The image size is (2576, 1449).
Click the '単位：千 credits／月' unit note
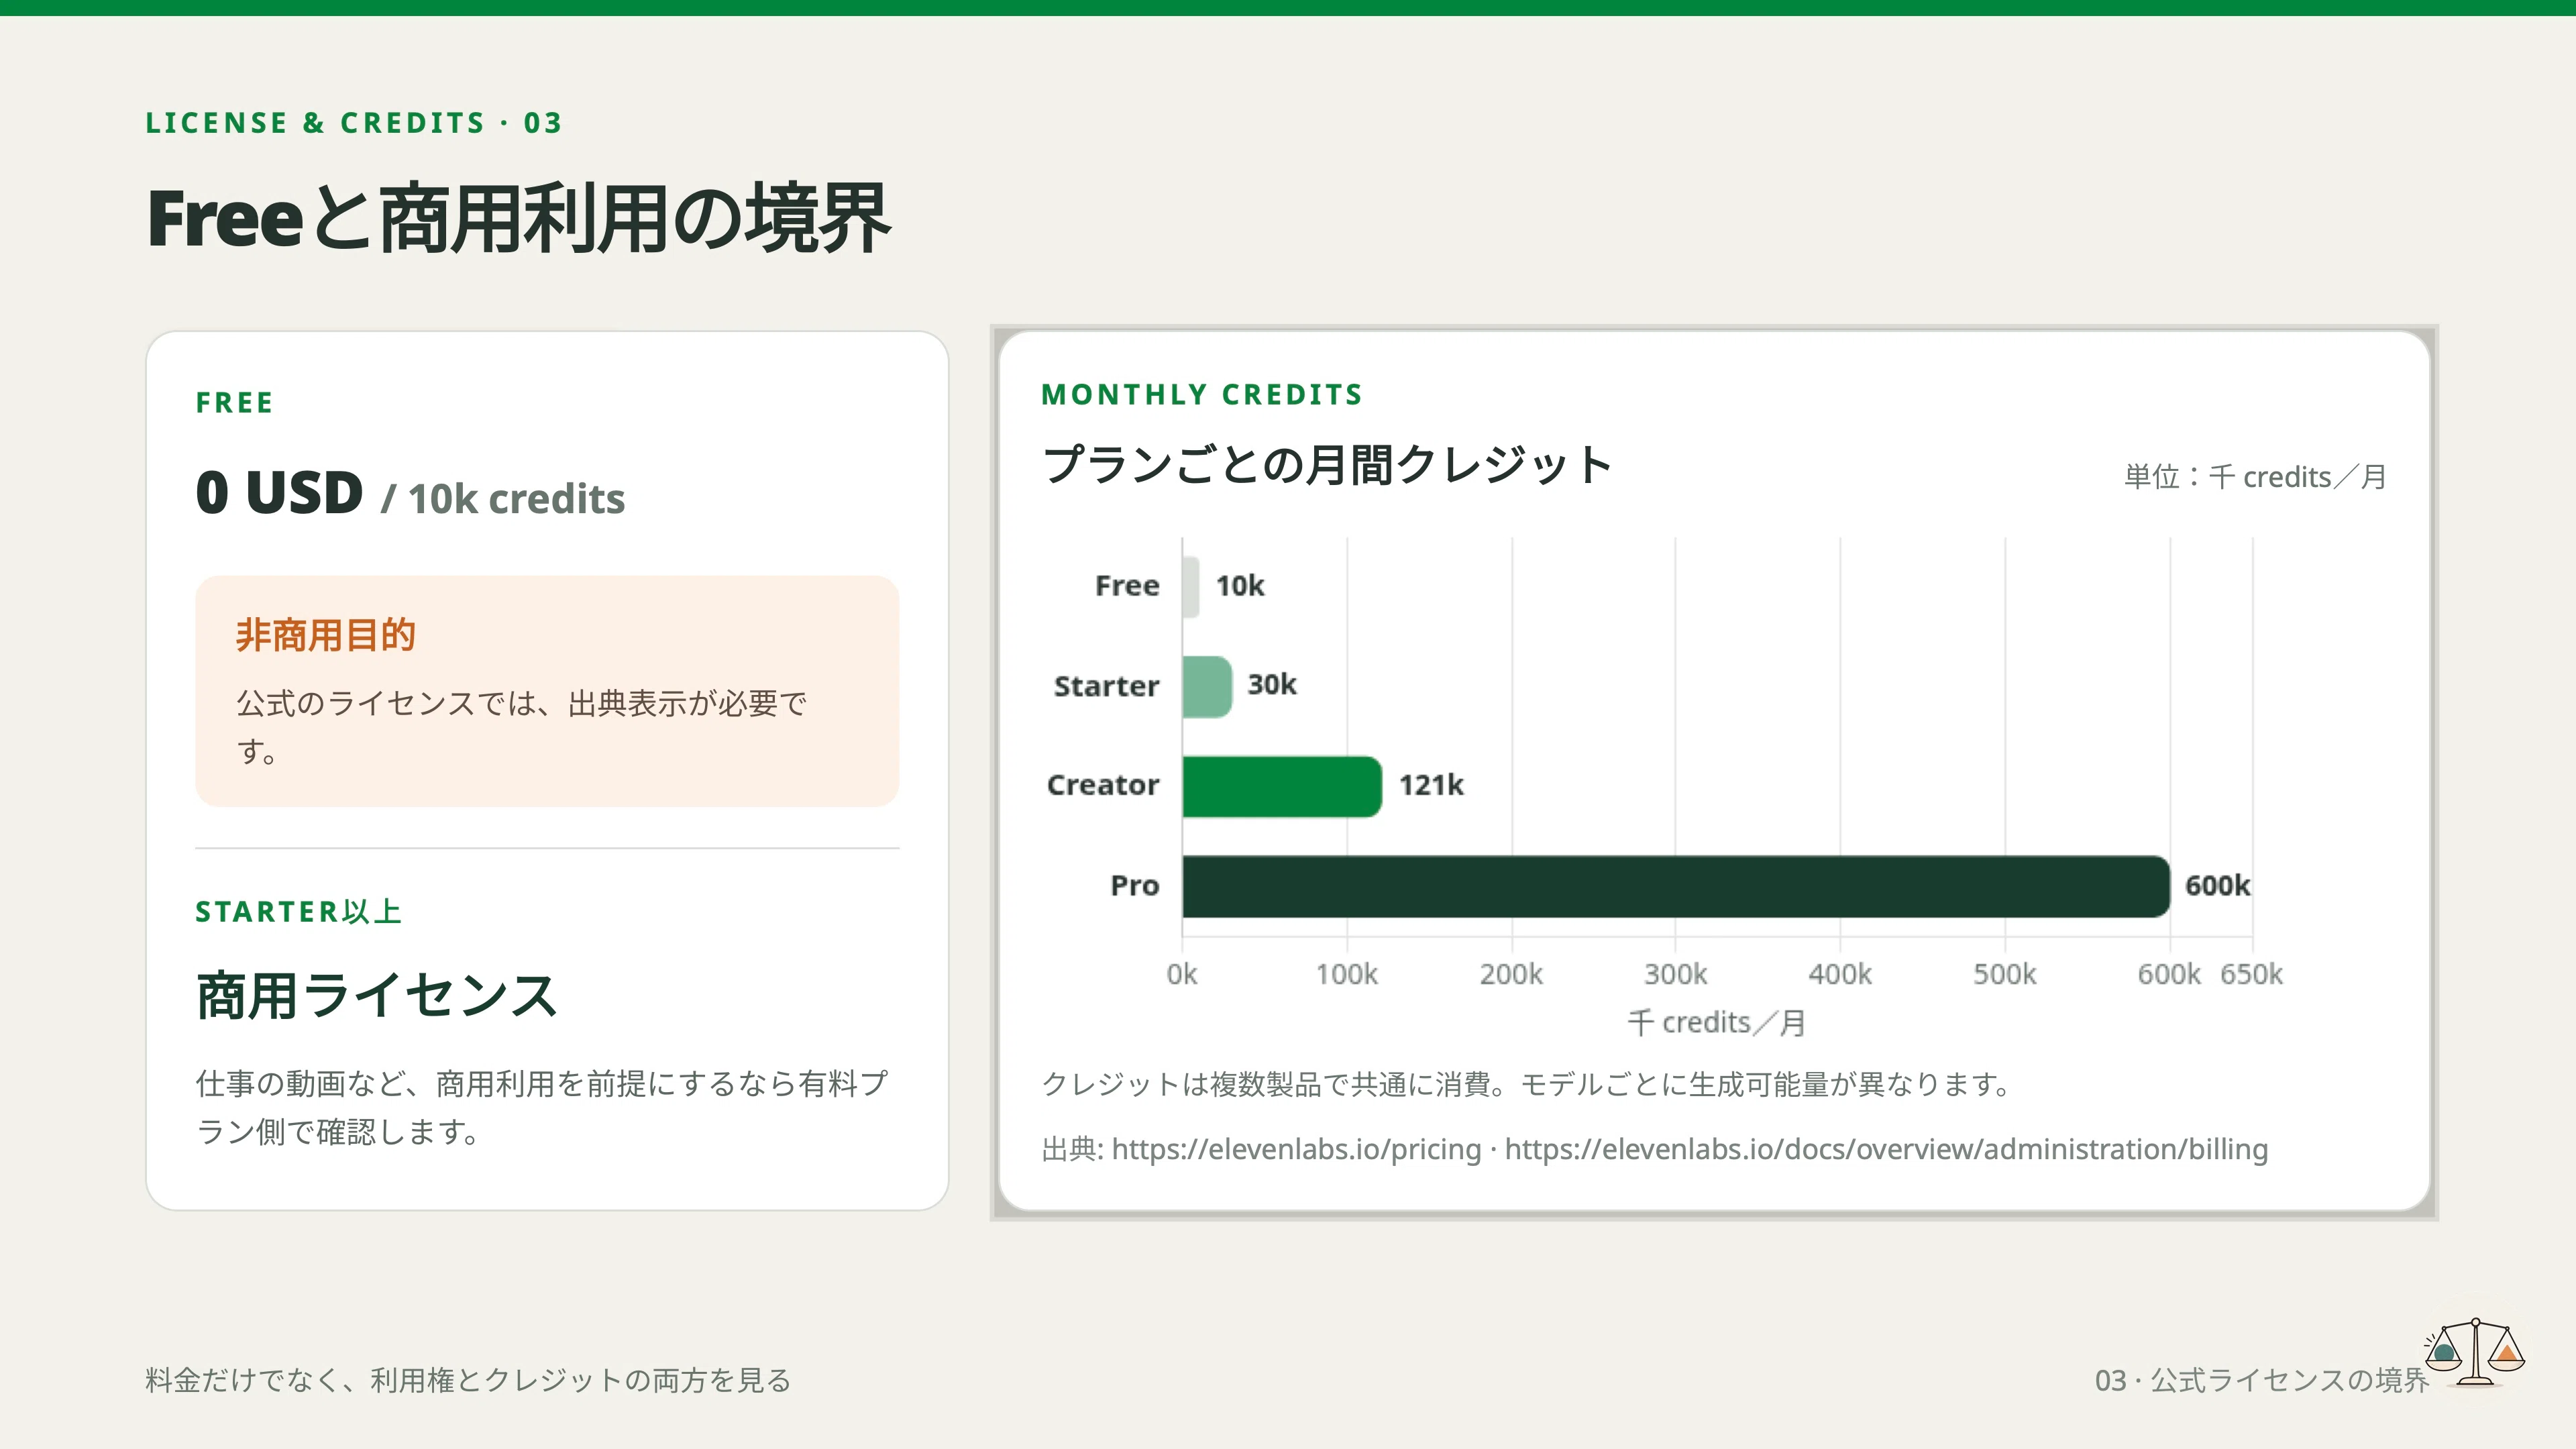[2256, 477]
